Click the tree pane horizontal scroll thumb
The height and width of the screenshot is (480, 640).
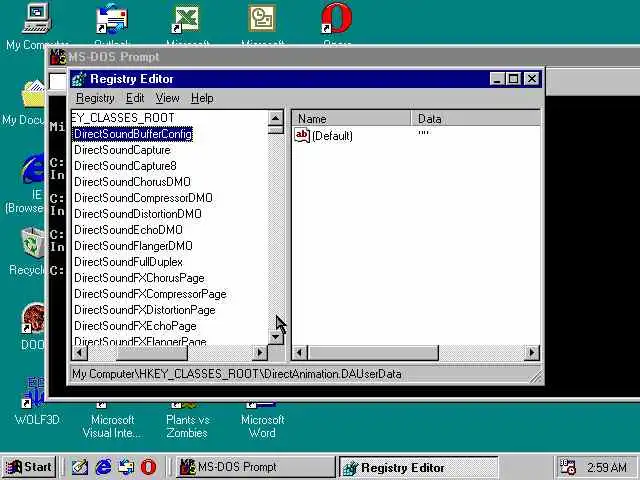[152, 353]
